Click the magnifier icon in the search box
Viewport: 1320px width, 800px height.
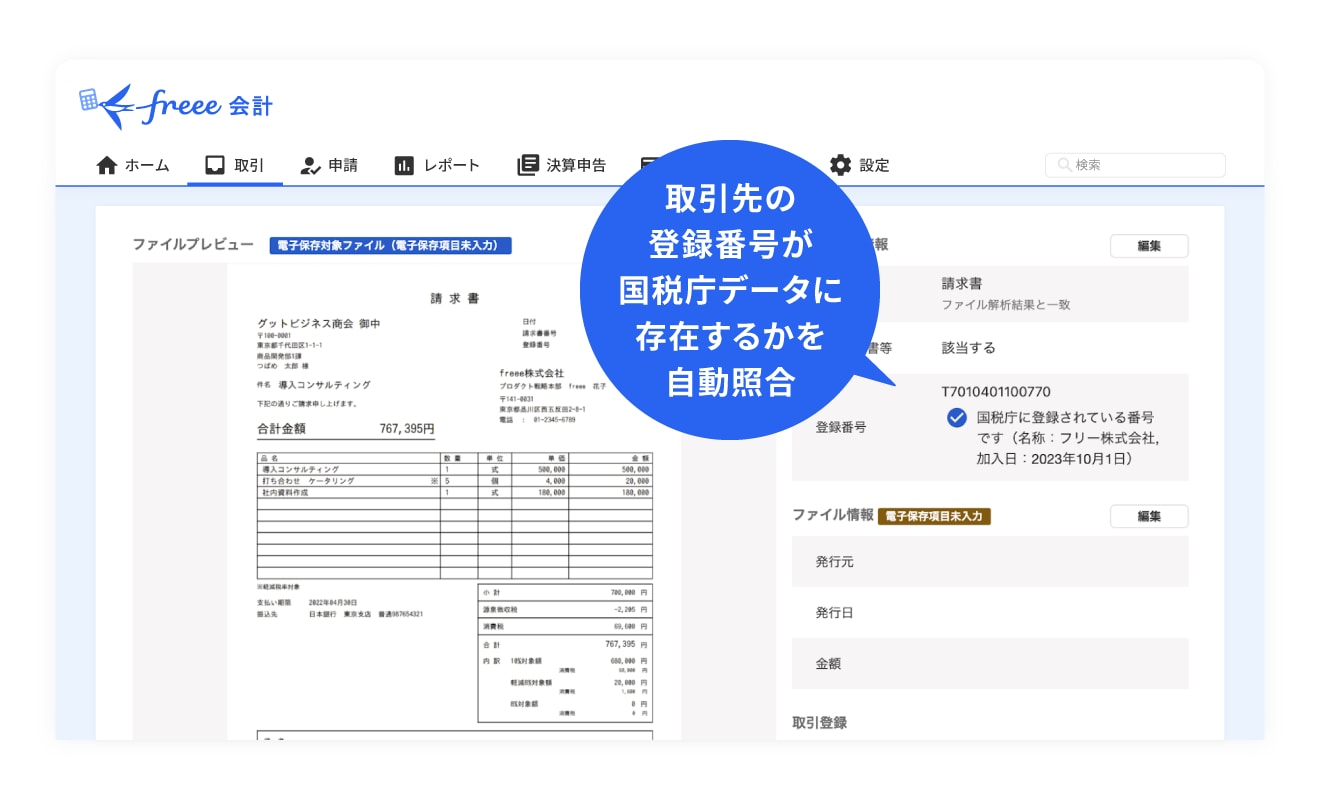click(1063, 165)
